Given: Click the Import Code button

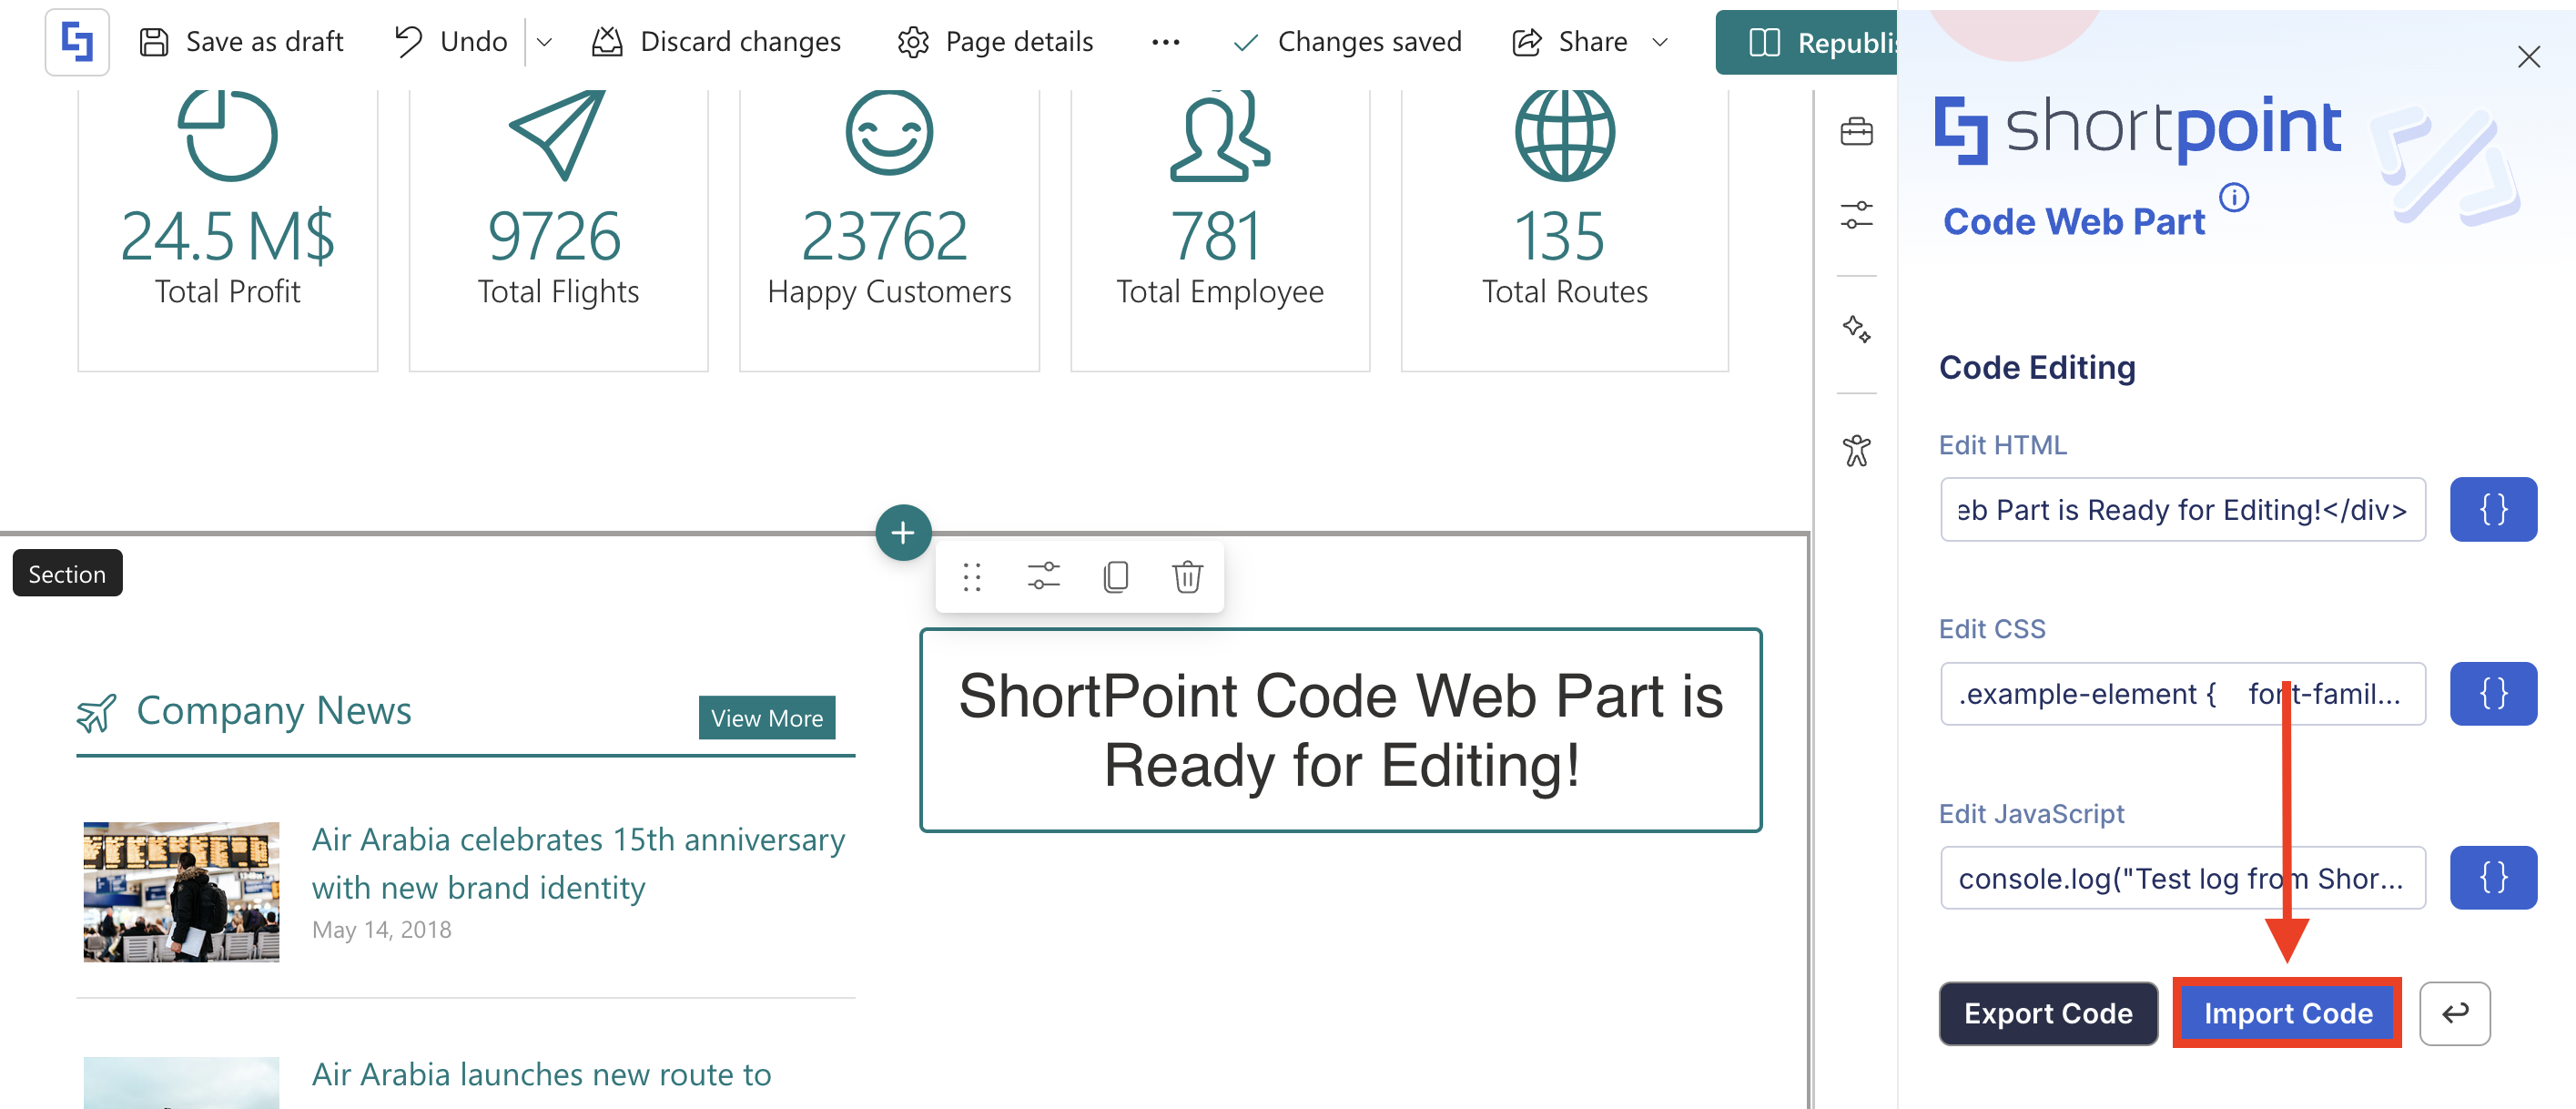Looking at the screenshot, I should click(x=2287, y=1013).
